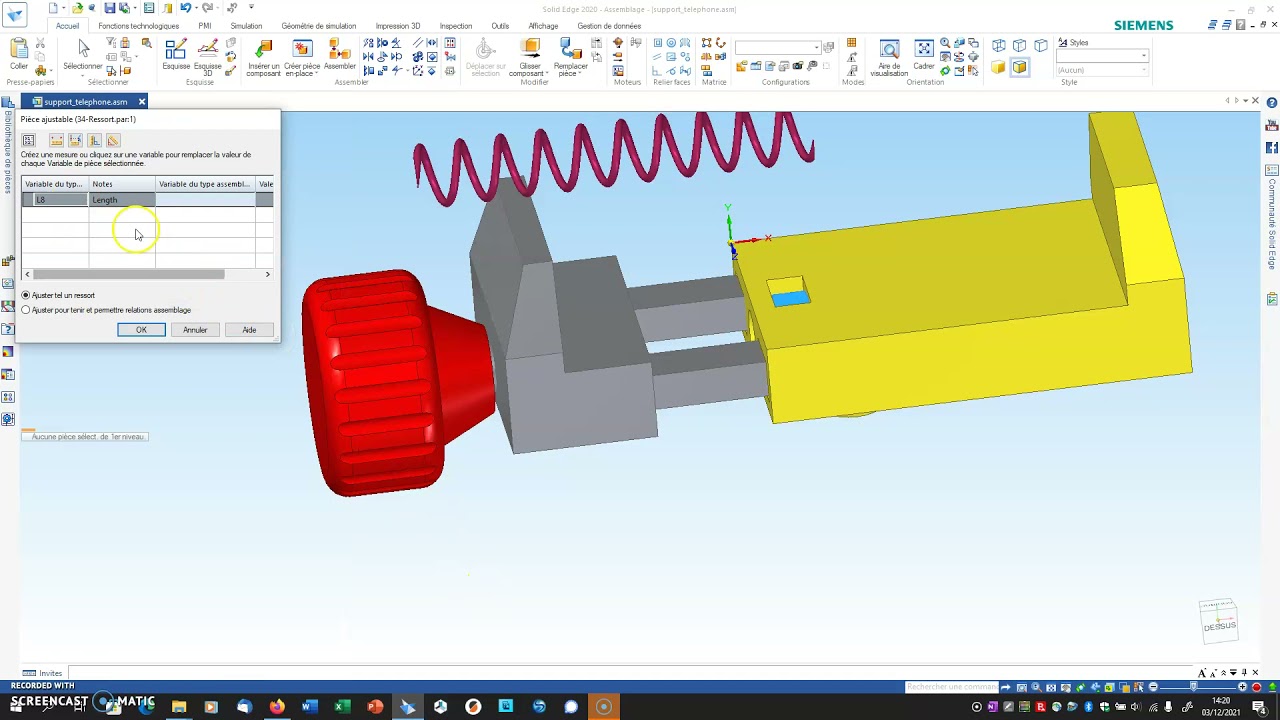Confirm the dialog with OK
1280x720 pixels.
point(141,330)
